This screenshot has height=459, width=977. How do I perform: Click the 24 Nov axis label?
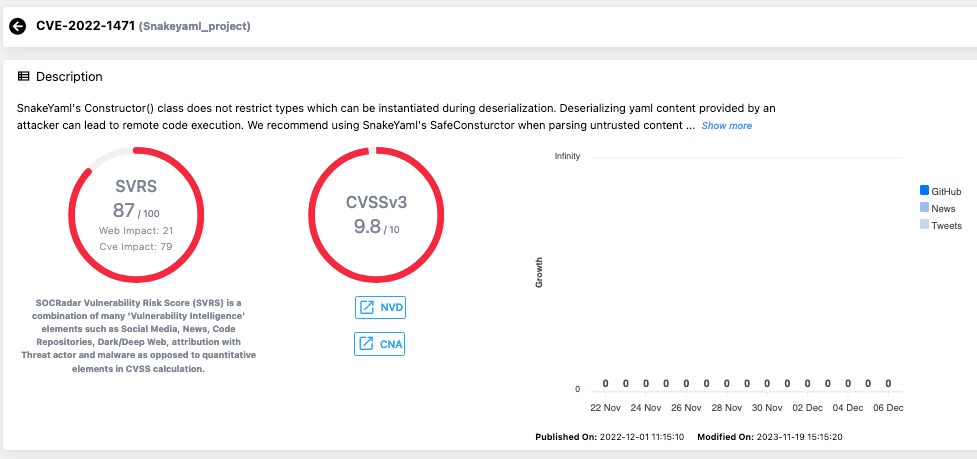coord(646,408)
